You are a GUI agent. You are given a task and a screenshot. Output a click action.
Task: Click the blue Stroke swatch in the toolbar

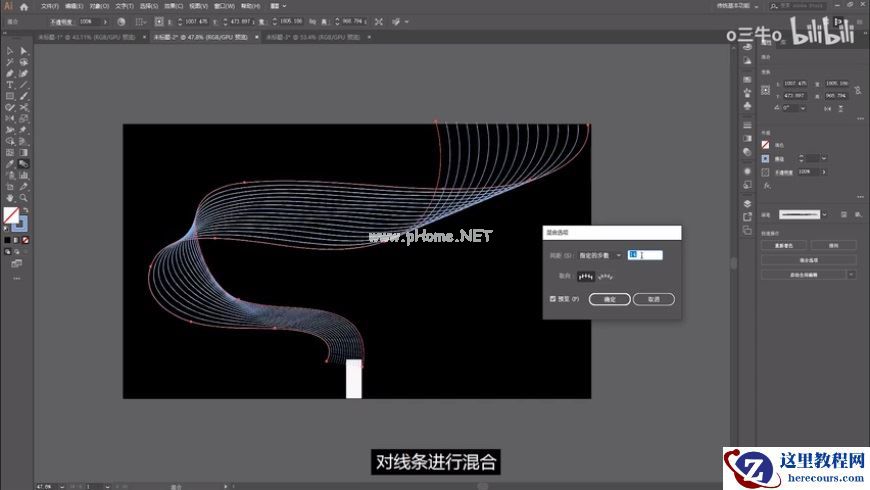(x=21, y=224)
